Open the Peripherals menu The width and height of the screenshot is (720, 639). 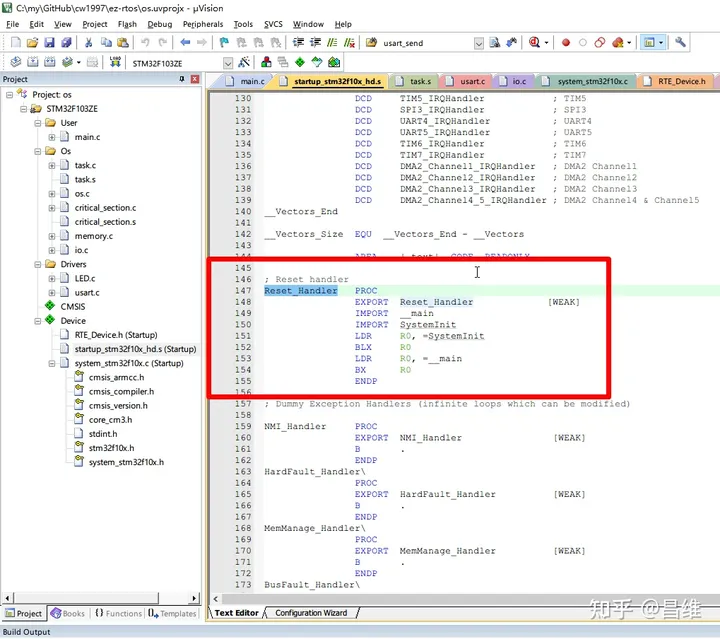pos(202,24)
